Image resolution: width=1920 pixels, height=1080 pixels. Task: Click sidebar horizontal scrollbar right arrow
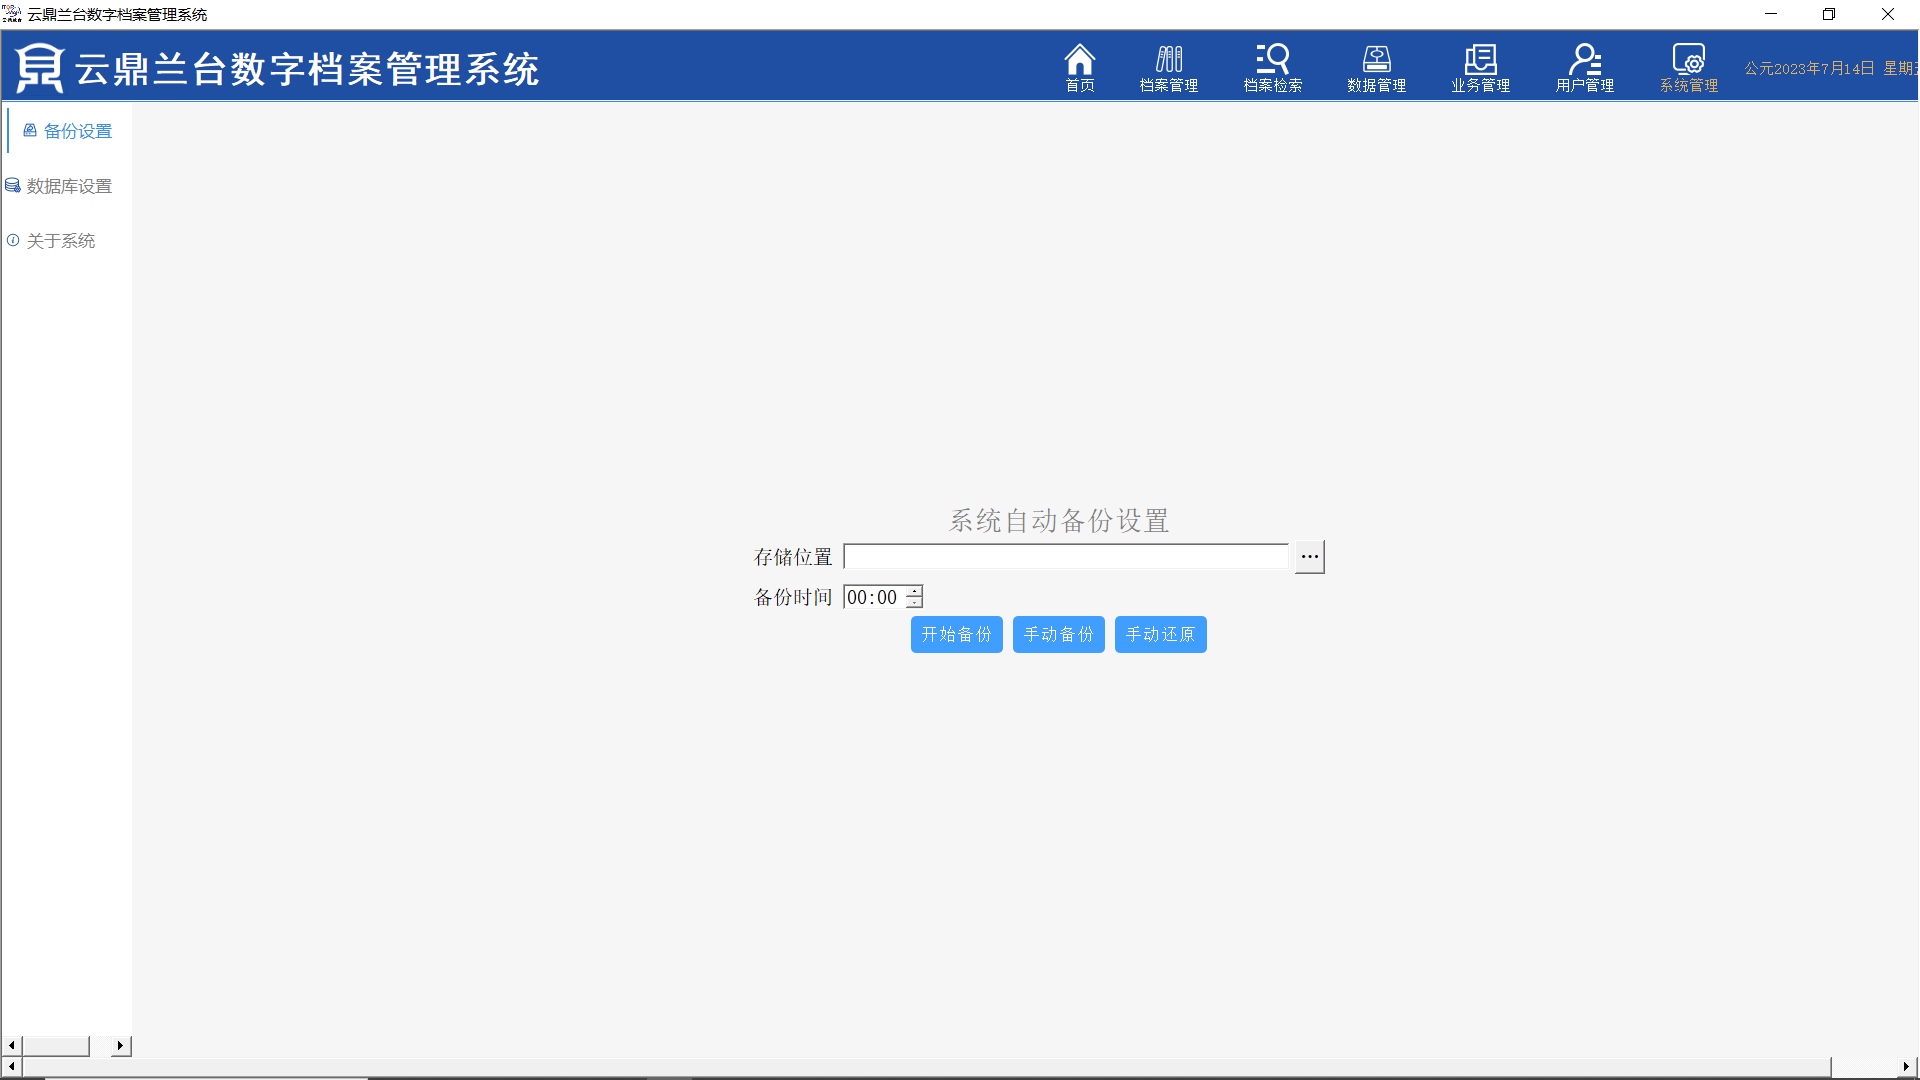120,1045
